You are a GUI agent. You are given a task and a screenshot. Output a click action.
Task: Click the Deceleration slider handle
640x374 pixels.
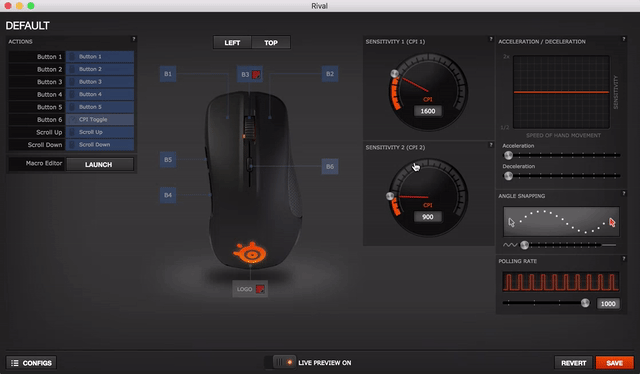click(x=508, y=176)
